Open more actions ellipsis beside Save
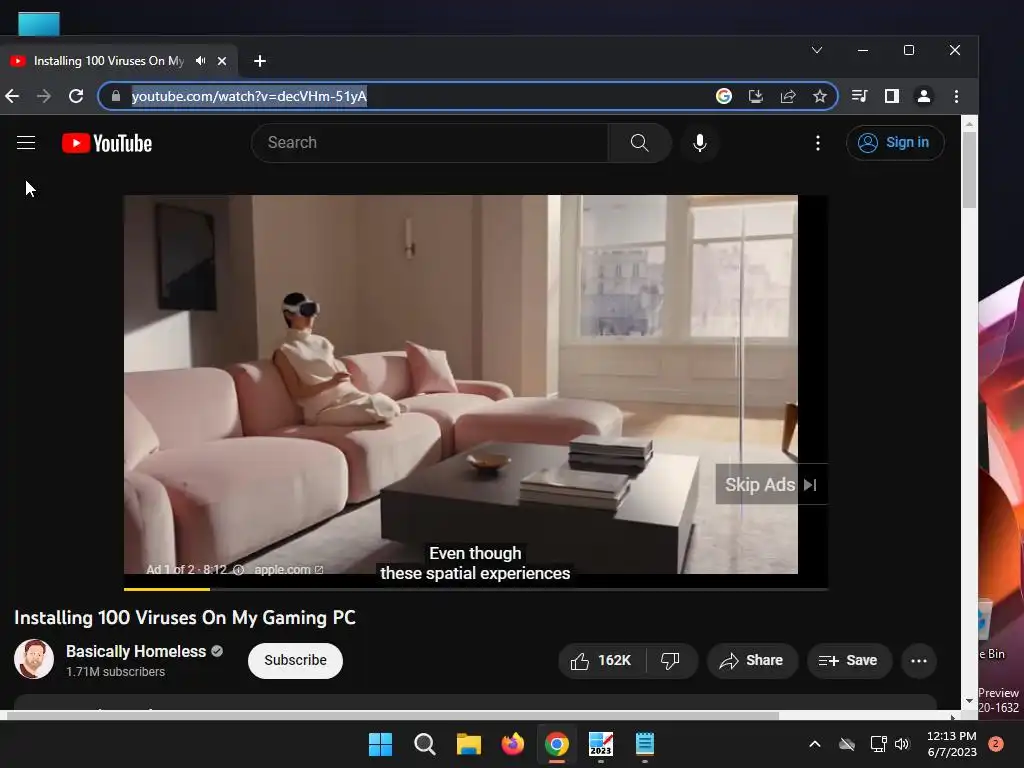This screenshot has height=768, width=1024. pyautogui.click(x=919, y=661)
